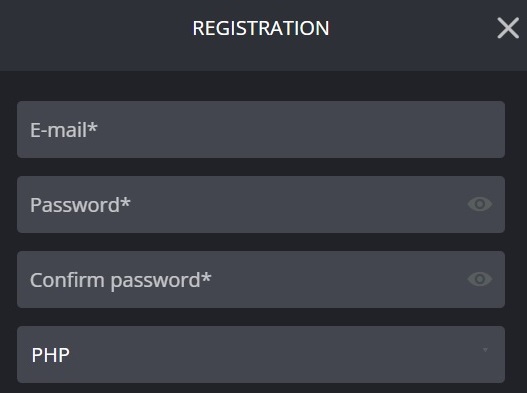
Task: Click the PHP currency value text
Action: pos(50,355)
